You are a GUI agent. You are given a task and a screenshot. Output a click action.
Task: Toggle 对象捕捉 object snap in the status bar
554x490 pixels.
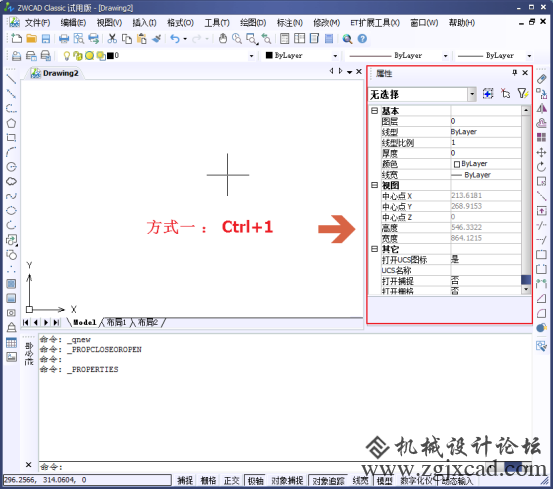(x=287, y=480)
